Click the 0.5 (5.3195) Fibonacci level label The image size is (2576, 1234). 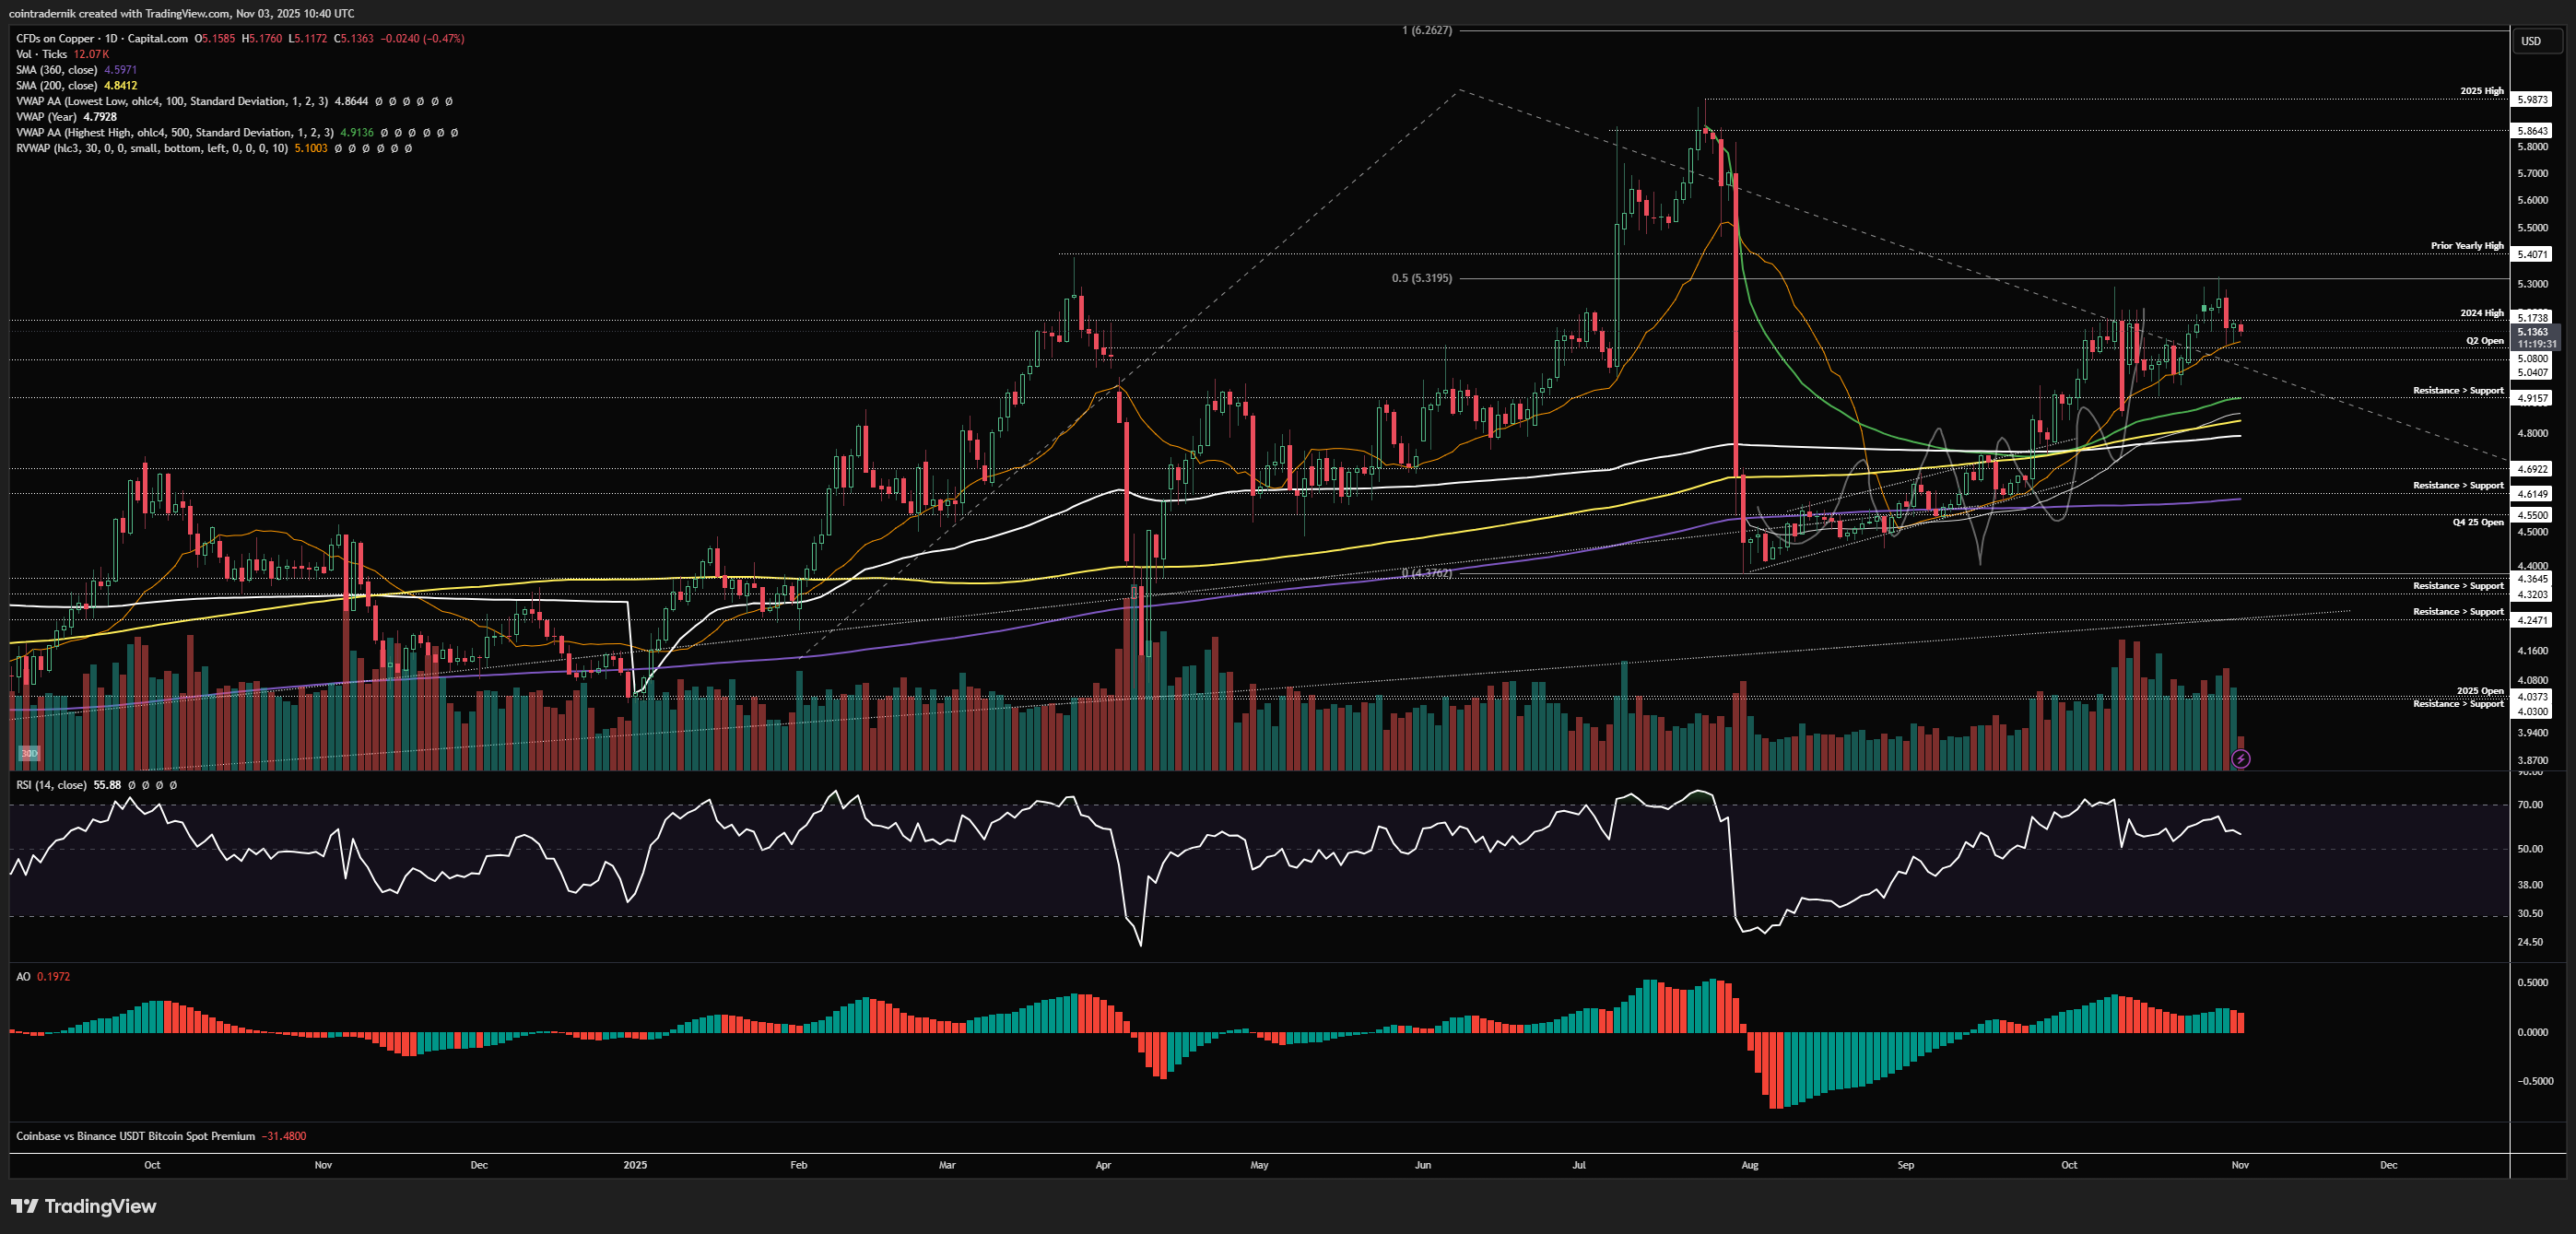[1421, 278]
